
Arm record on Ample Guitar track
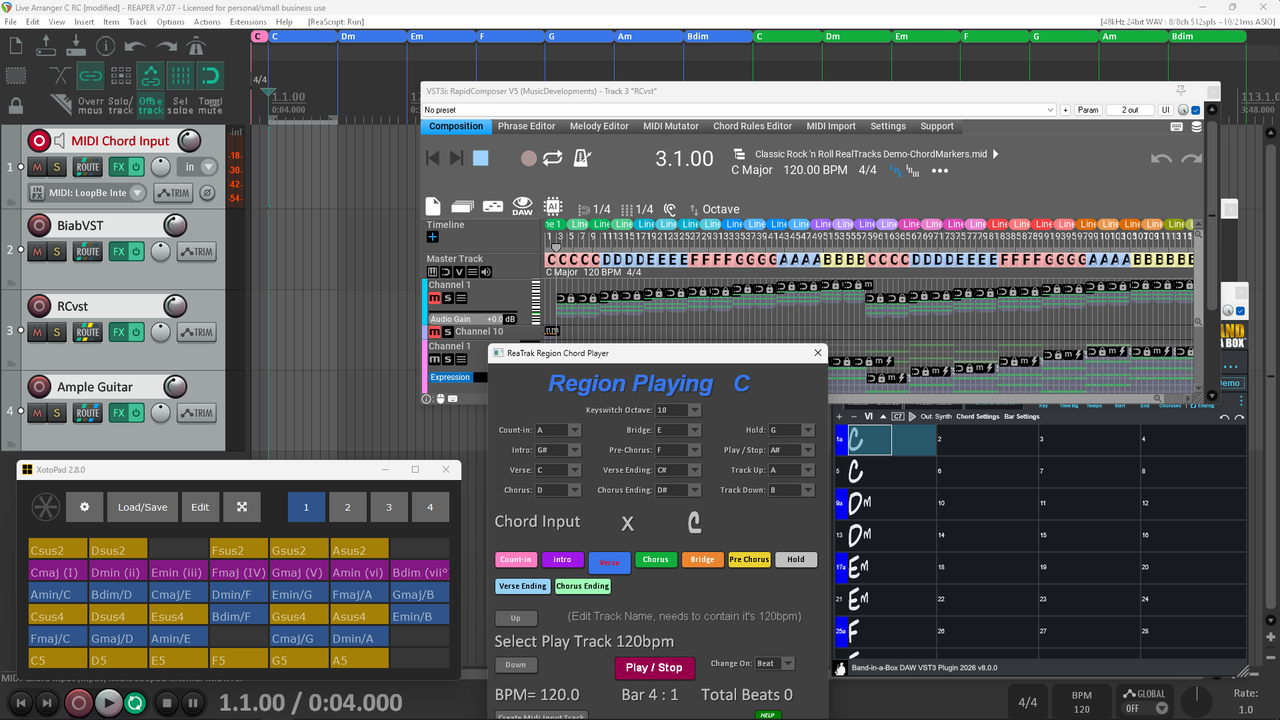coord(39,387)
